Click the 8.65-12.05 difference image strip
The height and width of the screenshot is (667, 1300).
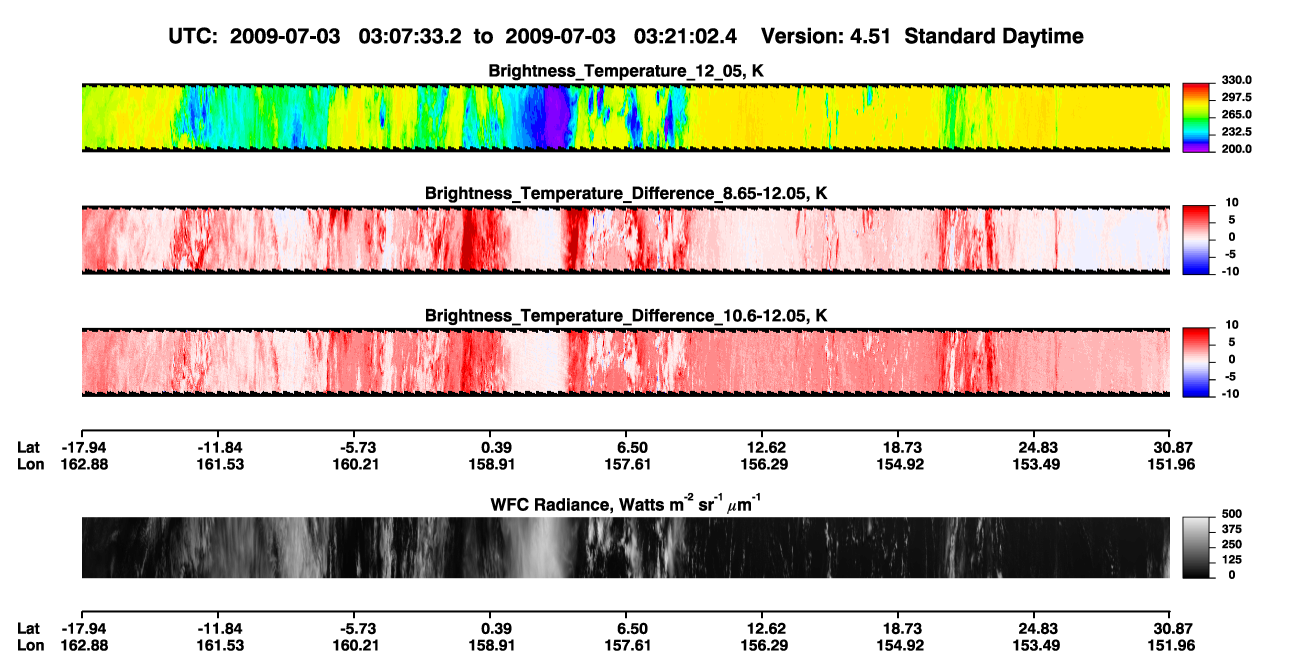[625, 240]
